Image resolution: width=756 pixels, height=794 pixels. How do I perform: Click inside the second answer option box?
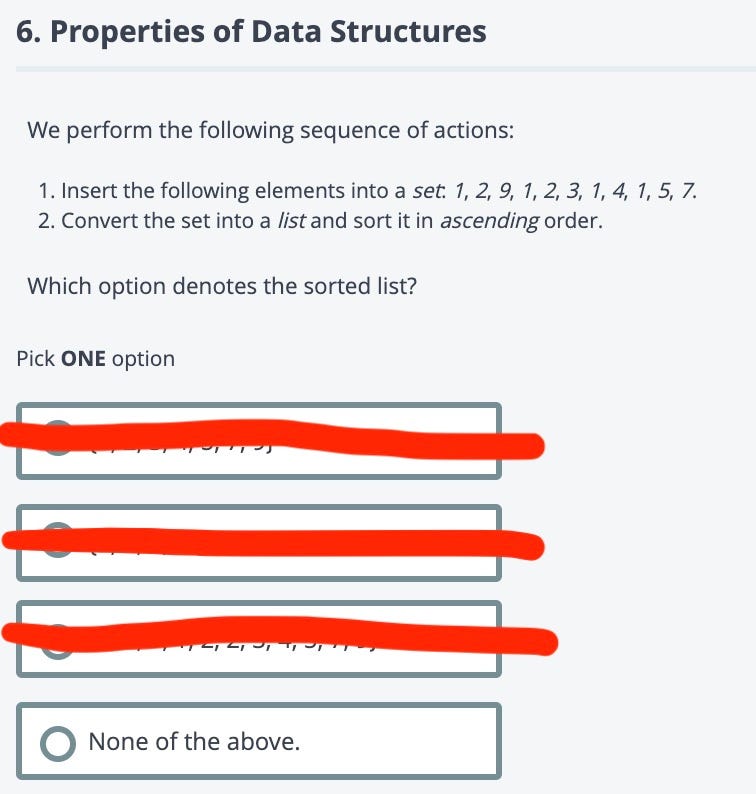(x=259, y=542)
